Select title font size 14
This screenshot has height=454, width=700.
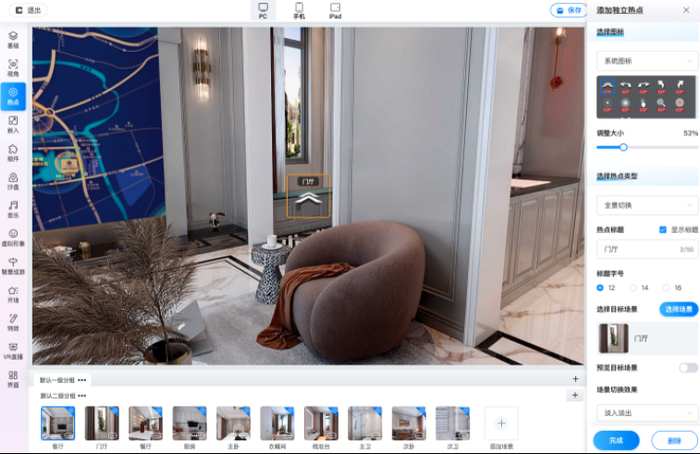click(633, 288)
